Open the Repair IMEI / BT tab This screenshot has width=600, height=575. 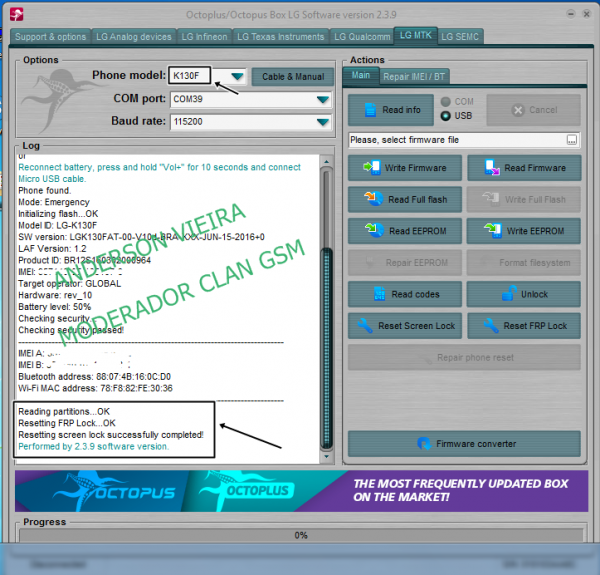coord(414,77)
